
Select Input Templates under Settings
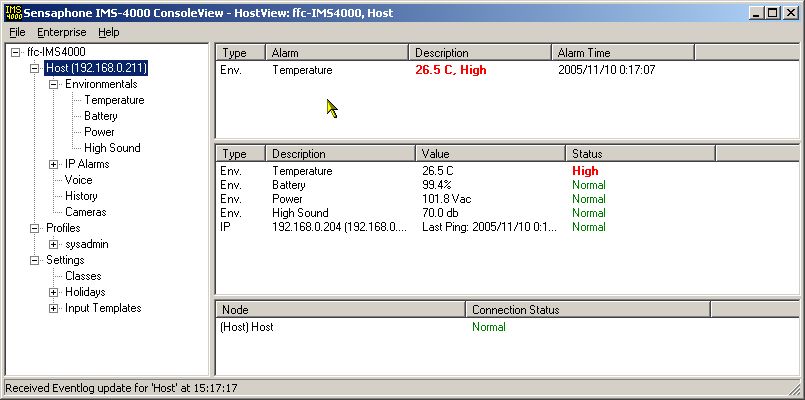103,308
